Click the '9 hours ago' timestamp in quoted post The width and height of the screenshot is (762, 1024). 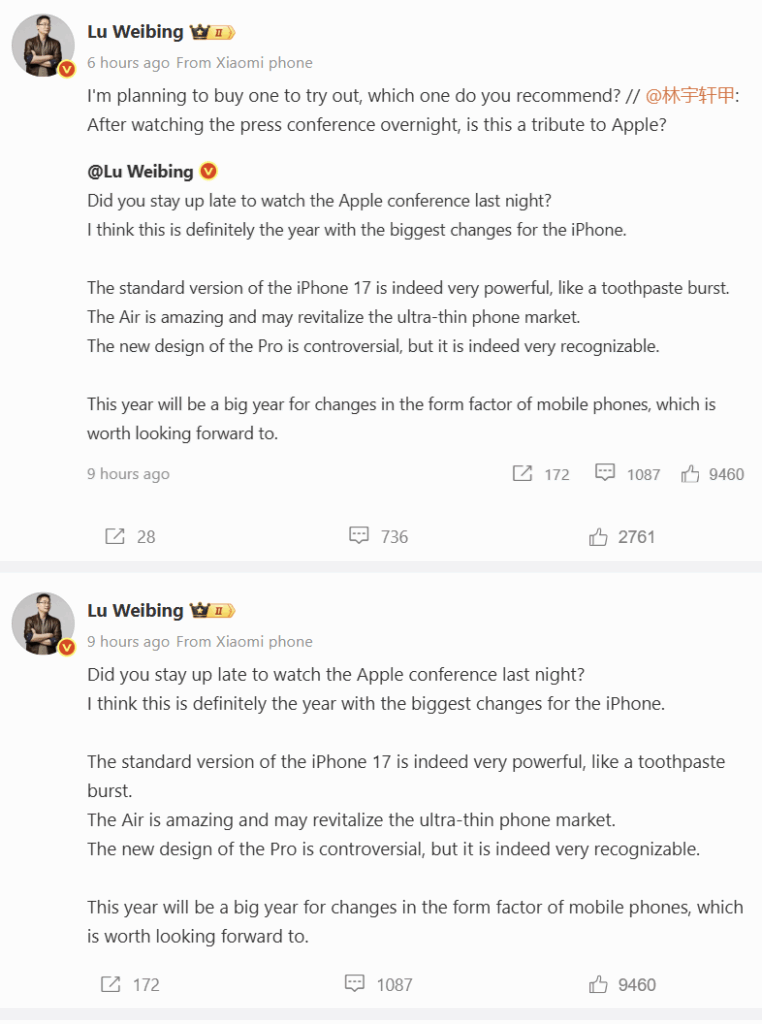128,474
